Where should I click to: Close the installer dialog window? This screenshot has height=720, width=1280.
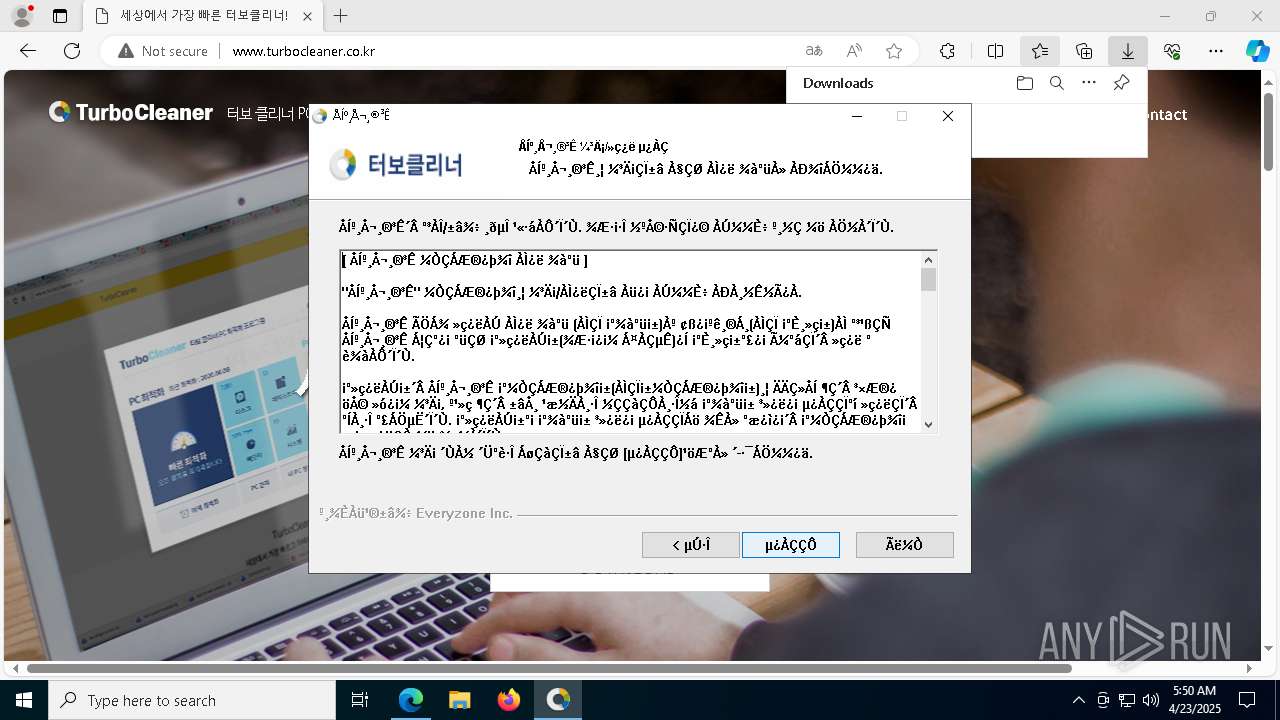tap(948, 116)
